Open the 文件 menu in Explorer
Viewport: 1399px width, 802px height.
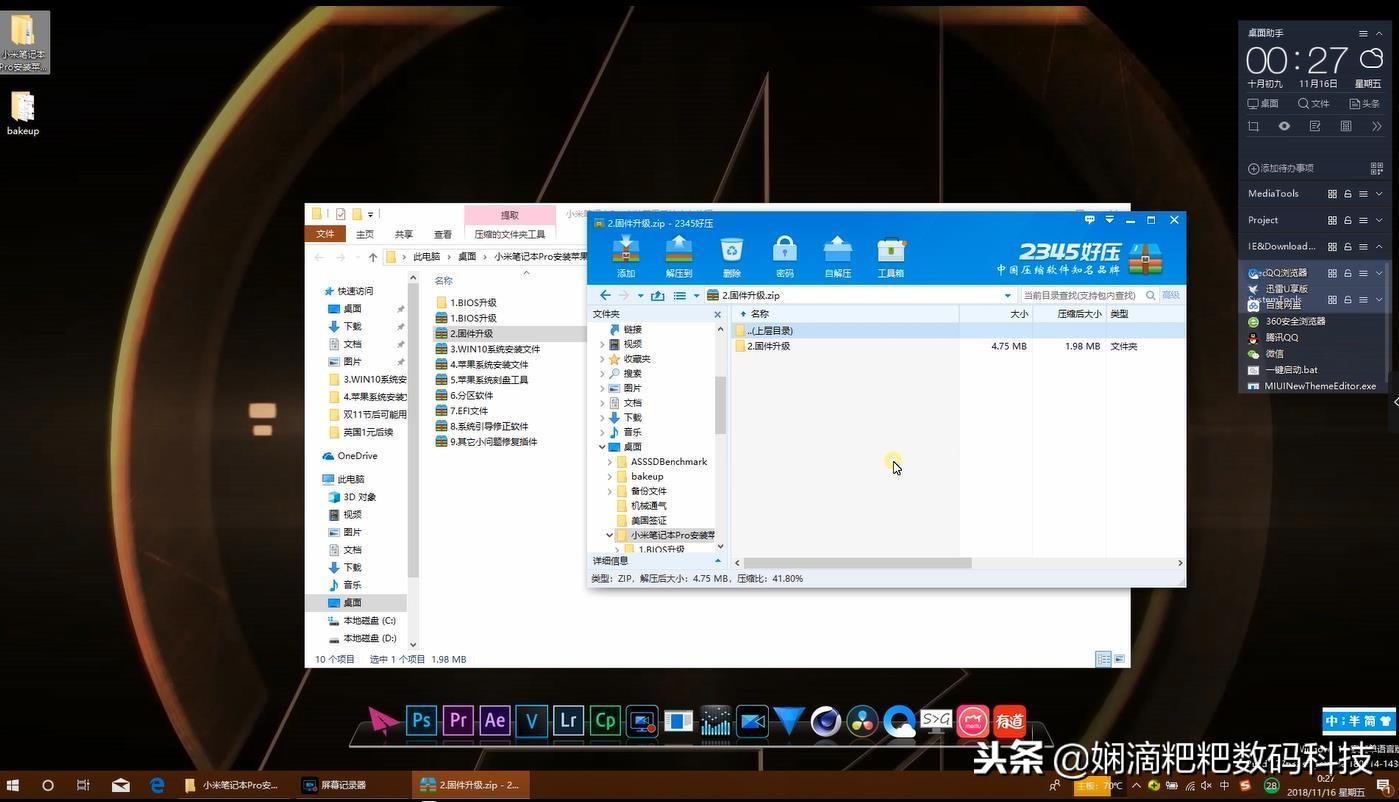(x=324, y=233)
